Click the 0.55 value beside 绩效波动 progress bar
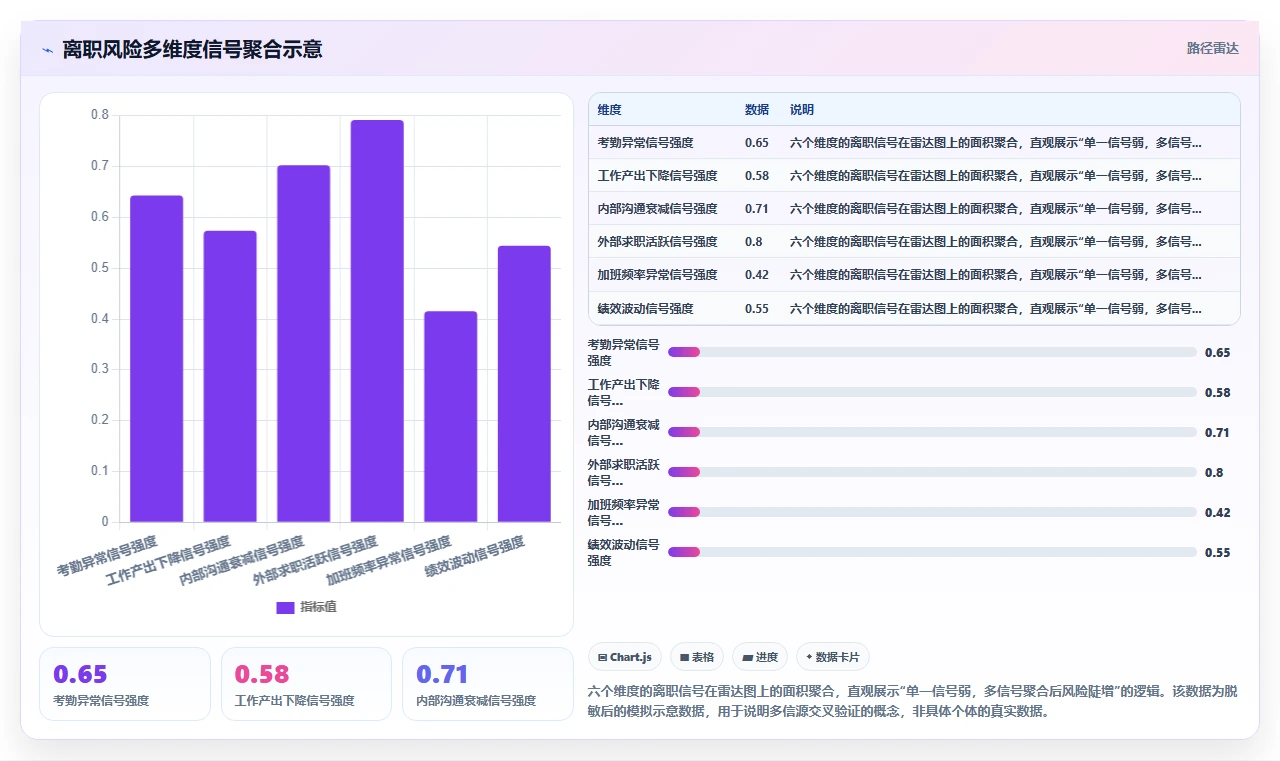This screenshot has width=1280, height=761. pyautogui.click(x=1217, y=552)
